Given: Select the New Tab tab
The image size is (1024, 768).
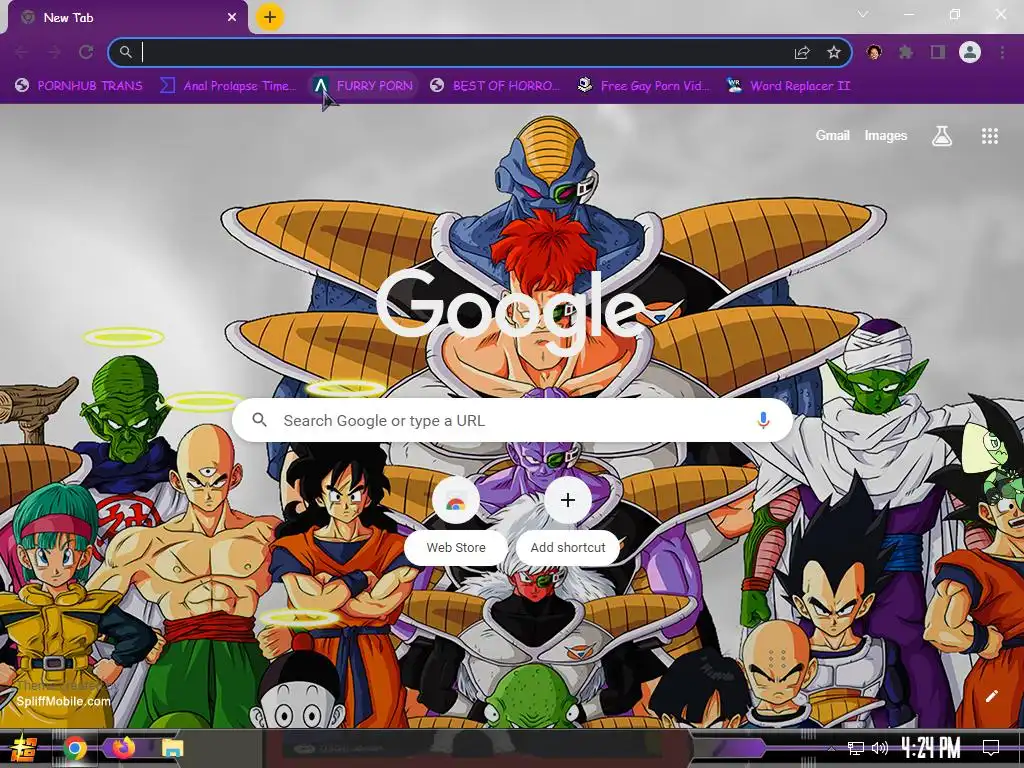Looking at the screenshot, I should click(x=128, y=18).
